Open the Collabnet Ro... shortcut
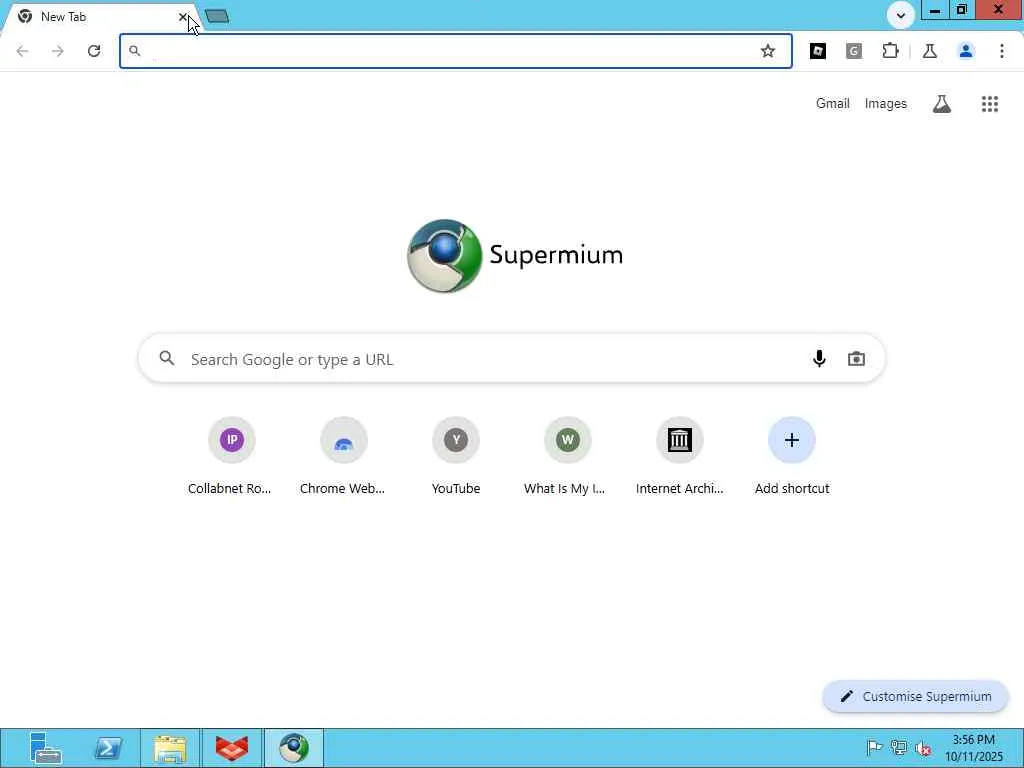1024x768 pixels. (x=230, y=456)
